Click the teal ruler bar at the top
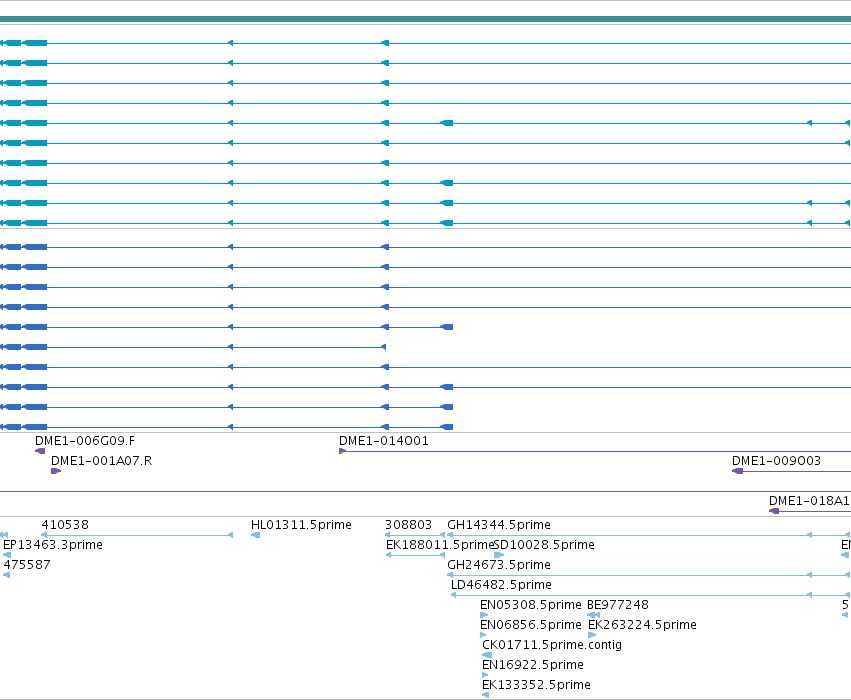 [x=426, y=19]
